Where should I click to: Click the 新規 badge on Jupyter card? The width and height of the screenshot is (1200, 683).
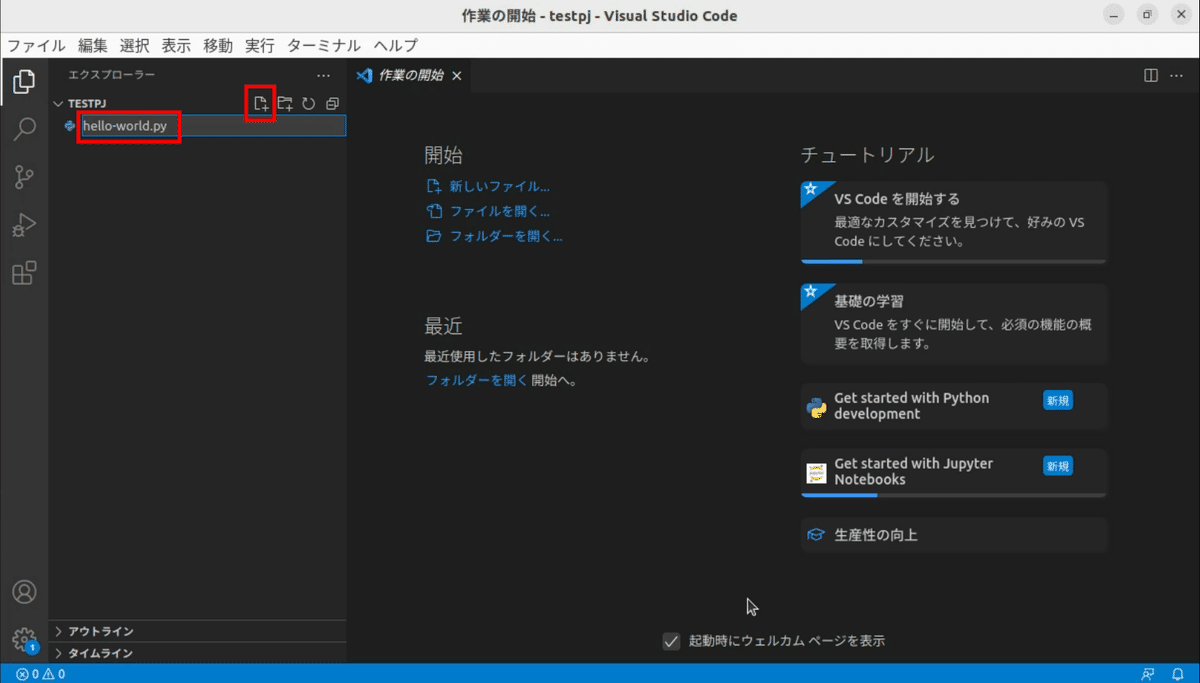(1058, 466)
